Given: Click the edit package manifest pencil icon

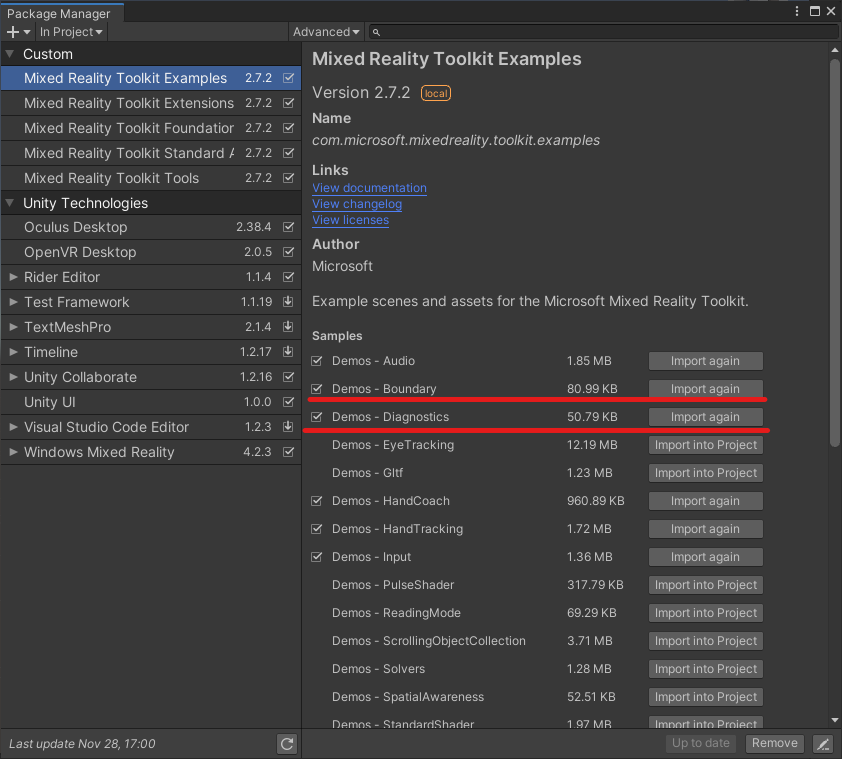Looking at the screenshot, I should pos(822,743).
